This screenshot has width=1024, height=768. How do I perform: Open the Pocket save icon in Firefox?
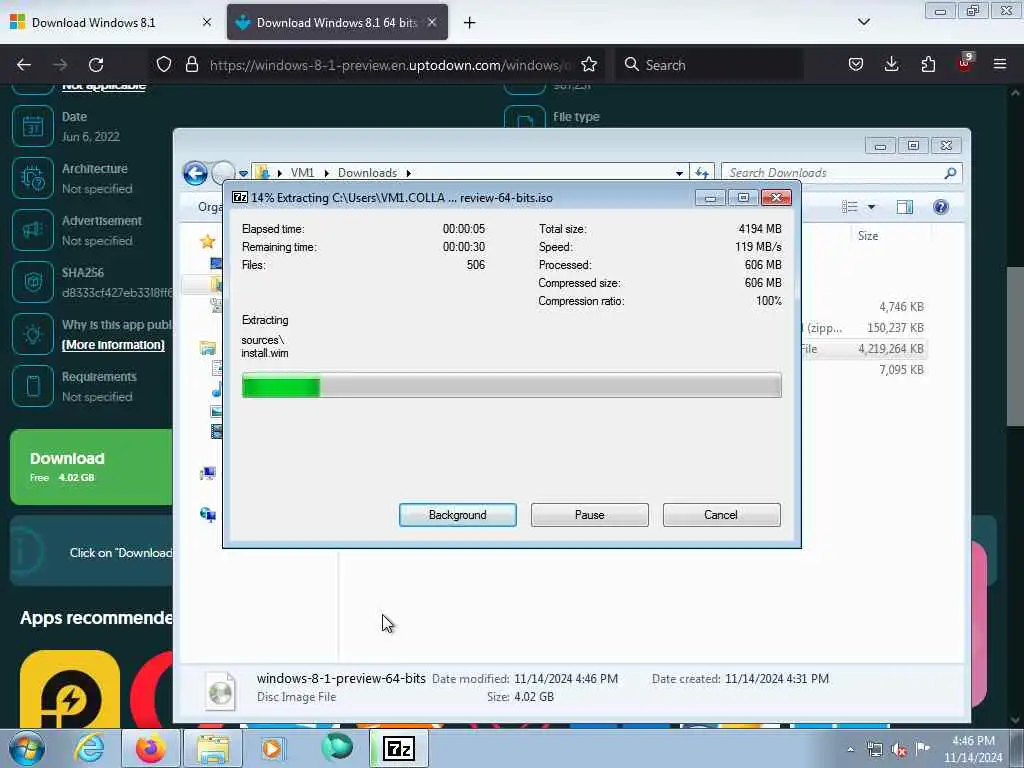coord(856,65)
